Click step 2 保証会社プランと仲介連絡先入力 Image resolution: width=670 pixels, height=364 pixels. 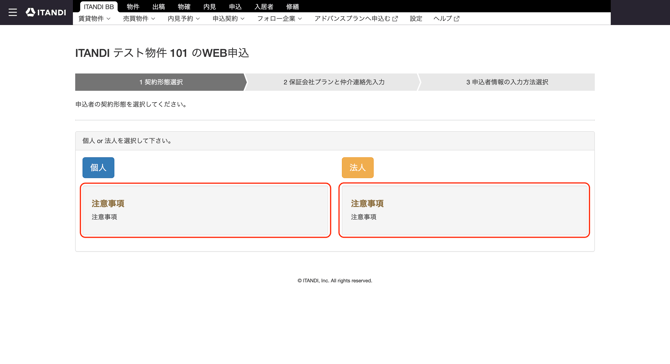click(x=334, y=82)
